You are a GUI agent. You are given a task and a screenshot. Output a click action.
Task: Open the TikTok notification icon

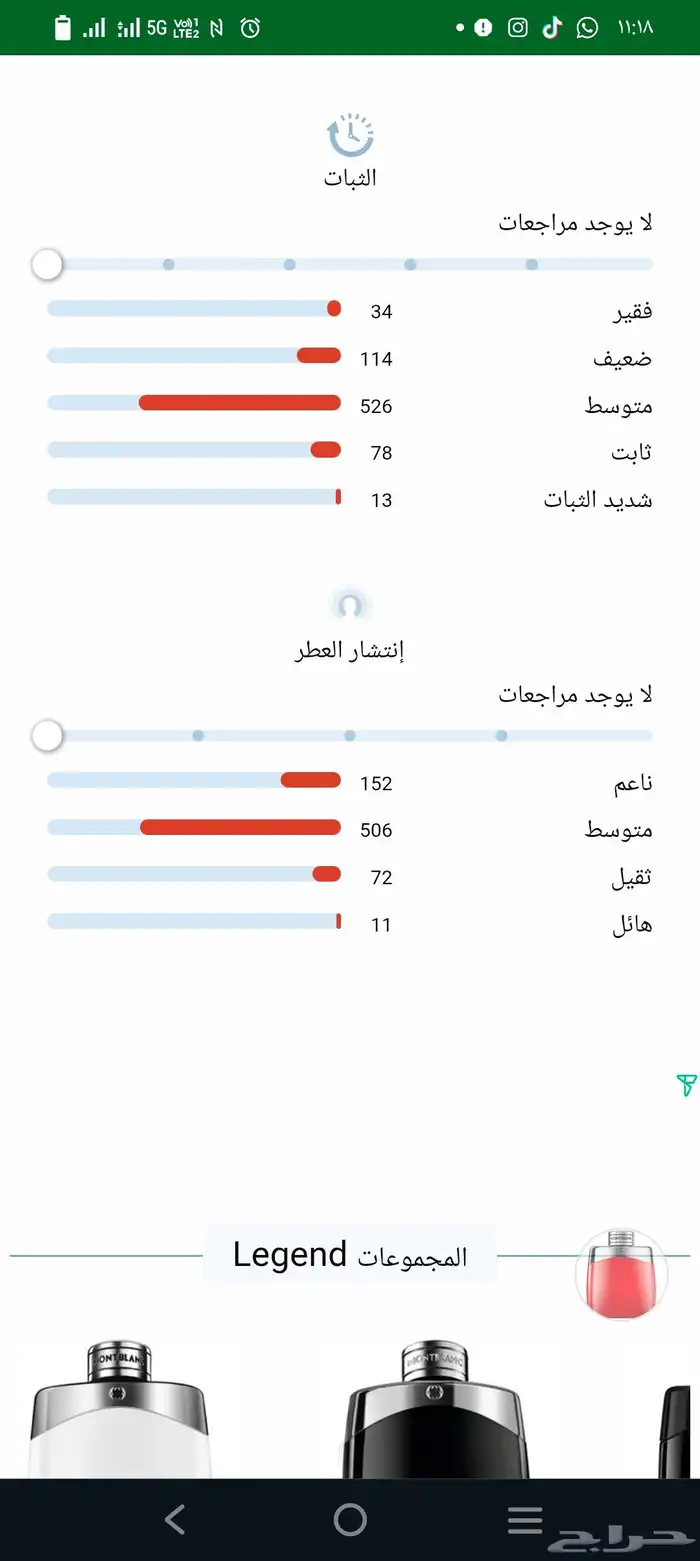[x=552, y=27]
